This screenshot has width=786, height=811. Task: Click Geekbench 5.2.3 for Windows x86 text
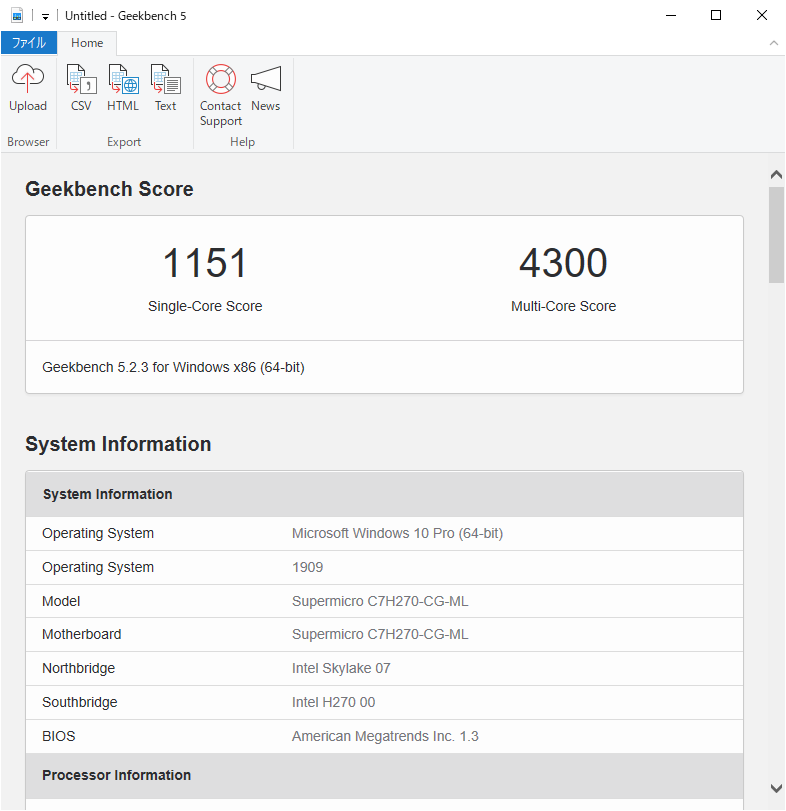coord(173,367)
